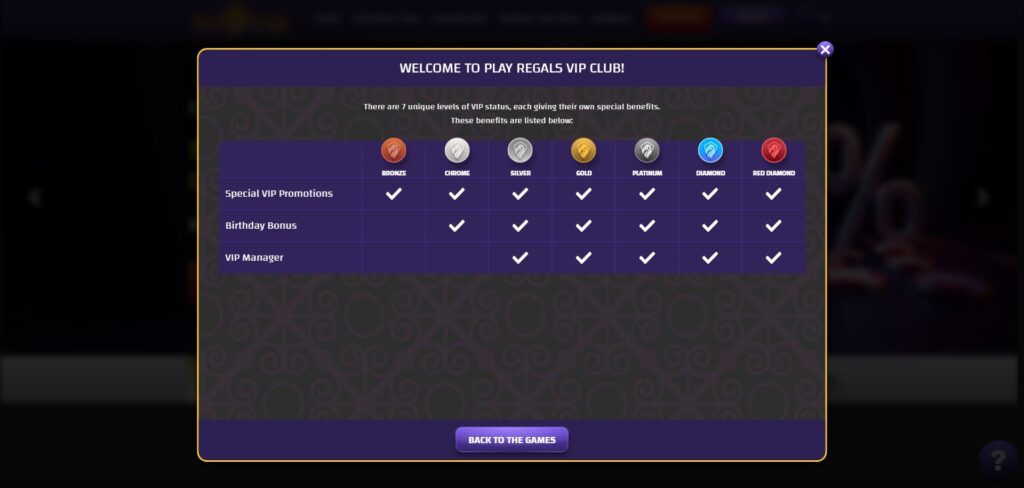Select the Silver VIP medal icon
This screenshot has height=488, width=1024.
[520, 151]
